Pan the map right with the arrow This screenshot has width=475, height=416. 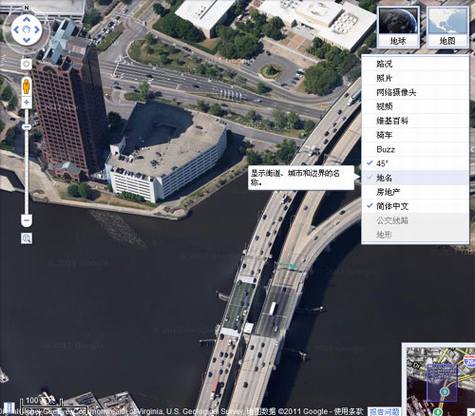tap(37, 30)
